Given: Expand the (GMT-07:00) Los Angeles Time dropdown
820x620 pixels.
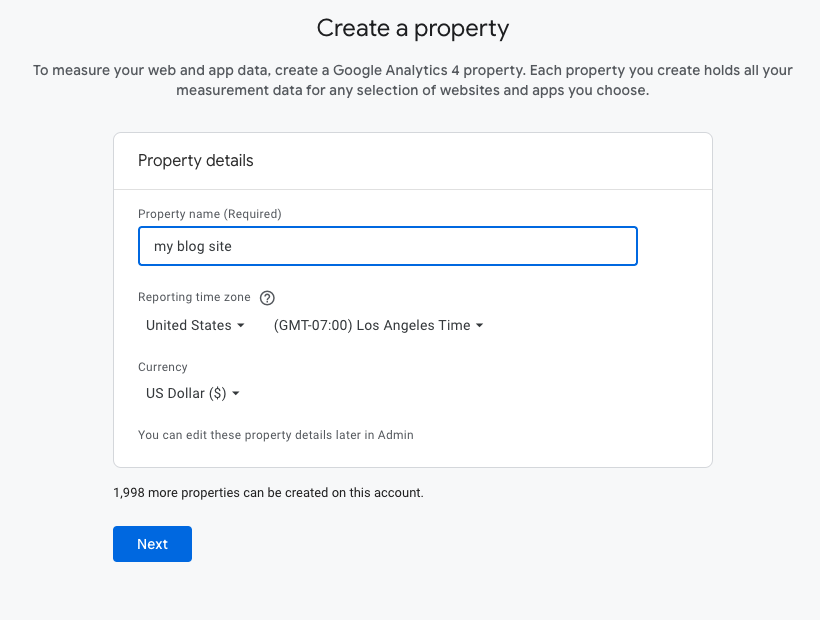Looking at the screenshot, I should [378, 325].
